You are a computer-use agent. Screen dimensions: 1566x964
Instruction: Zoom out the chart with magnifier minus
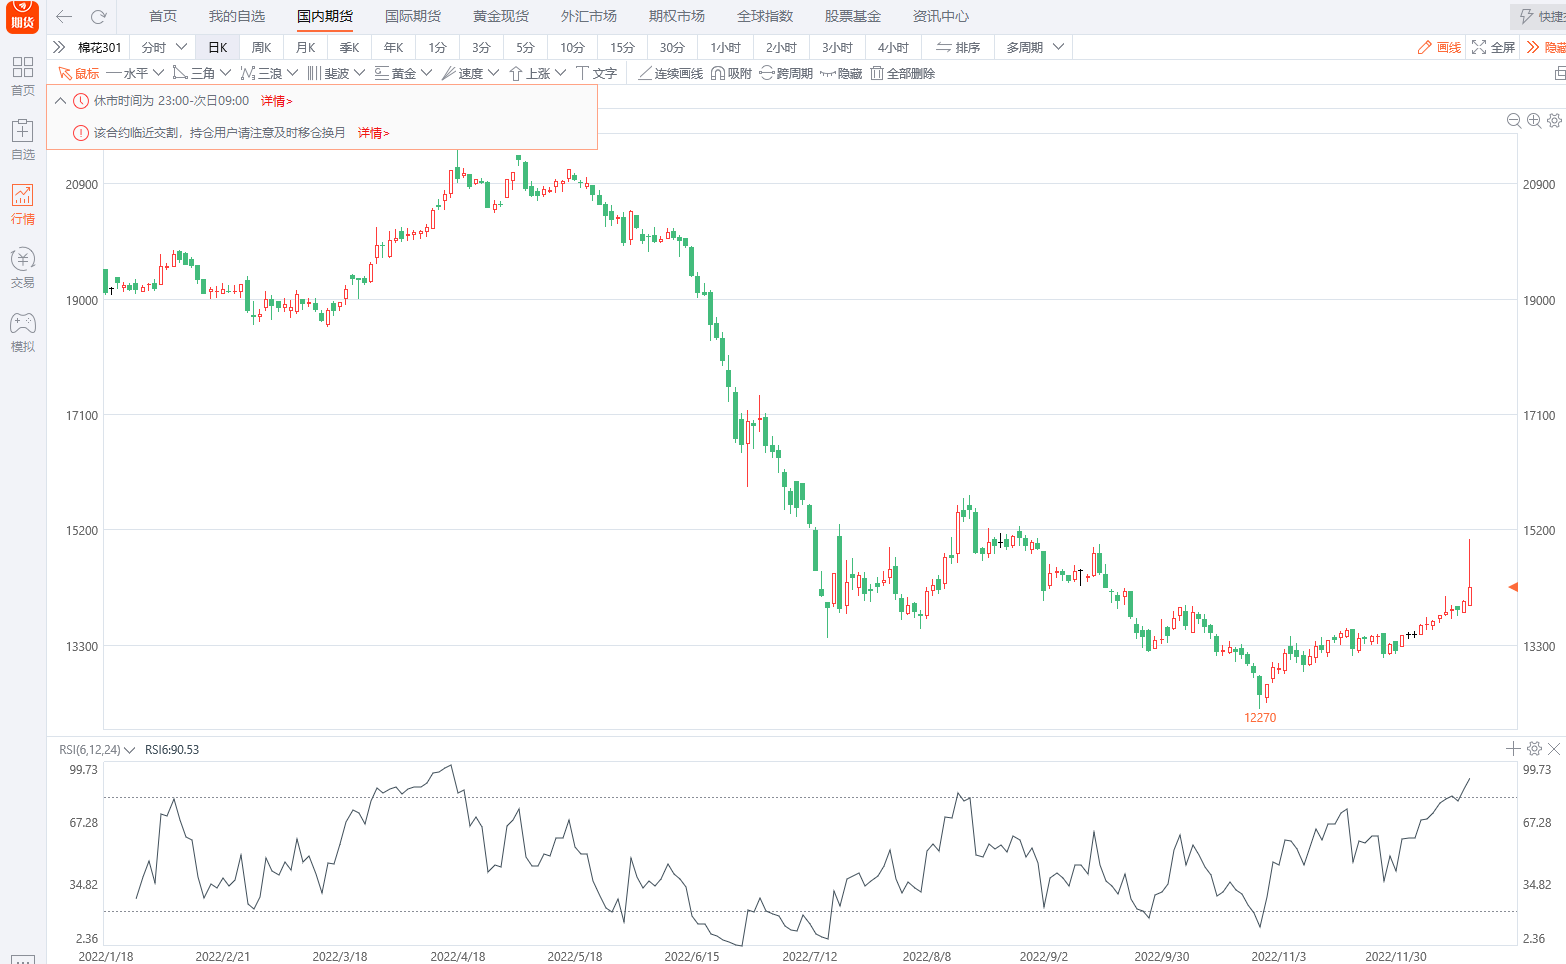point(1514,120)
